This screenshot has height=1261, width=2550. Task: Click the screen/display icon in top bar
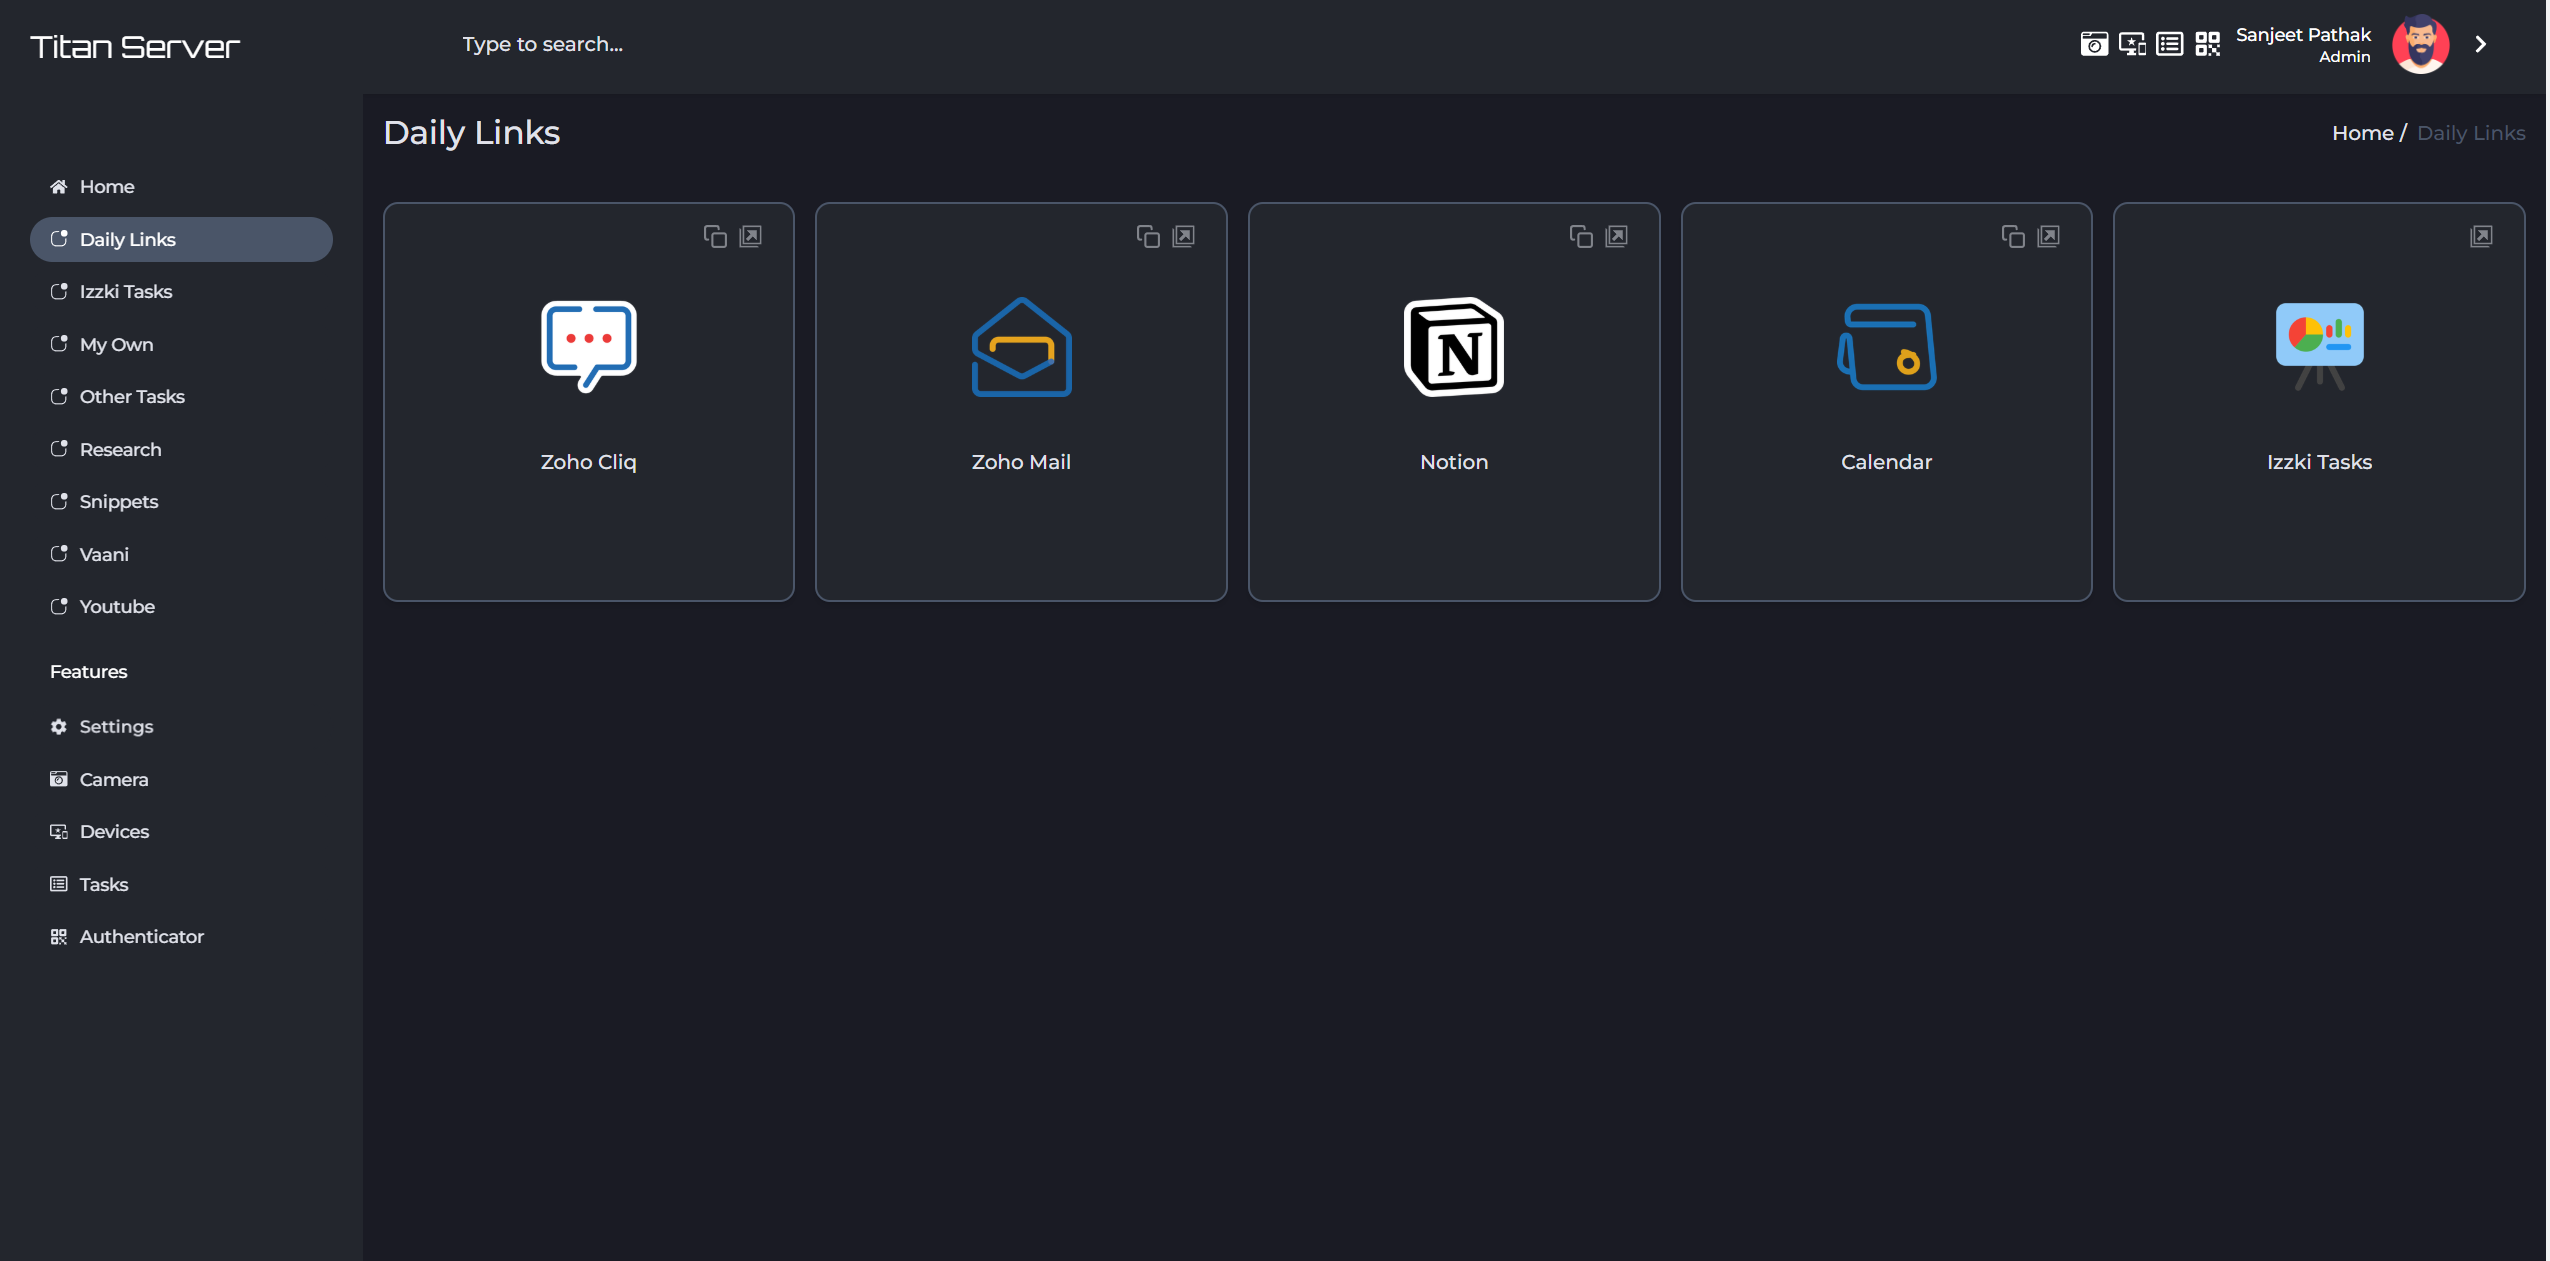click(2130, 44)
